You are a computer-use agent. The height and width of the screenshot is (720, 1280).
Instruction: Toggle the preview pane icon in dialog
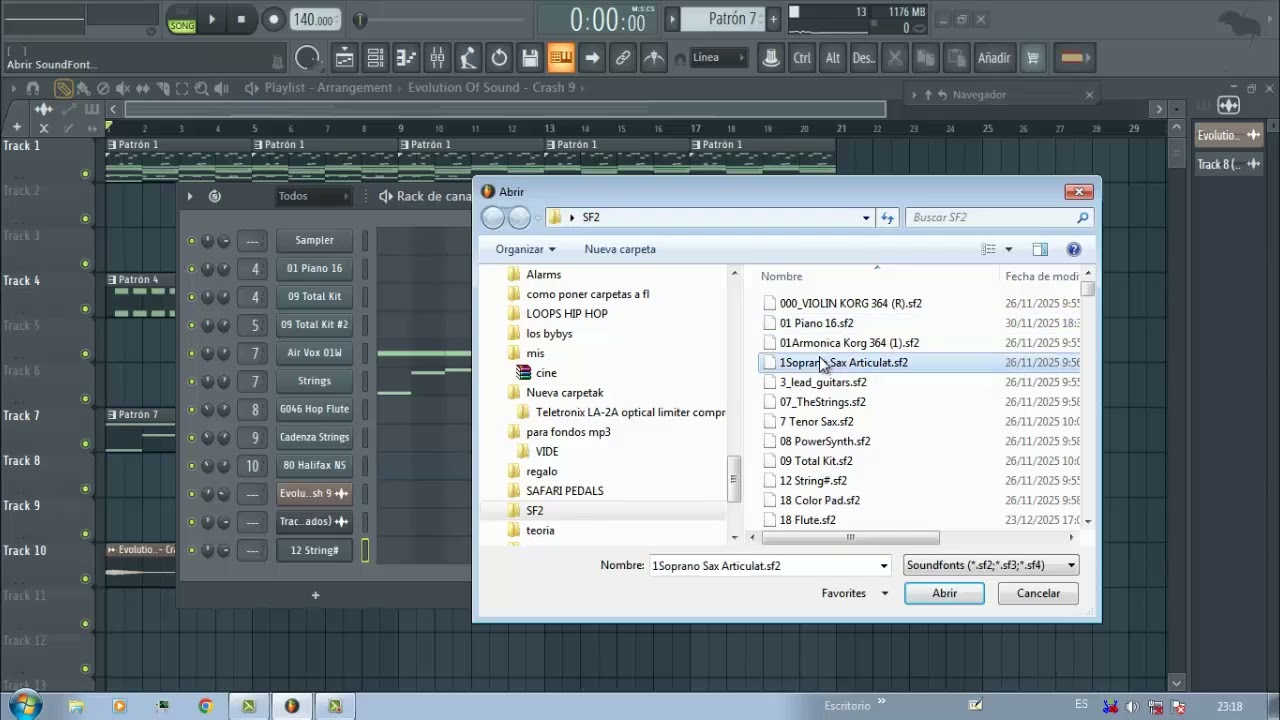click(x=1040, y=249)
